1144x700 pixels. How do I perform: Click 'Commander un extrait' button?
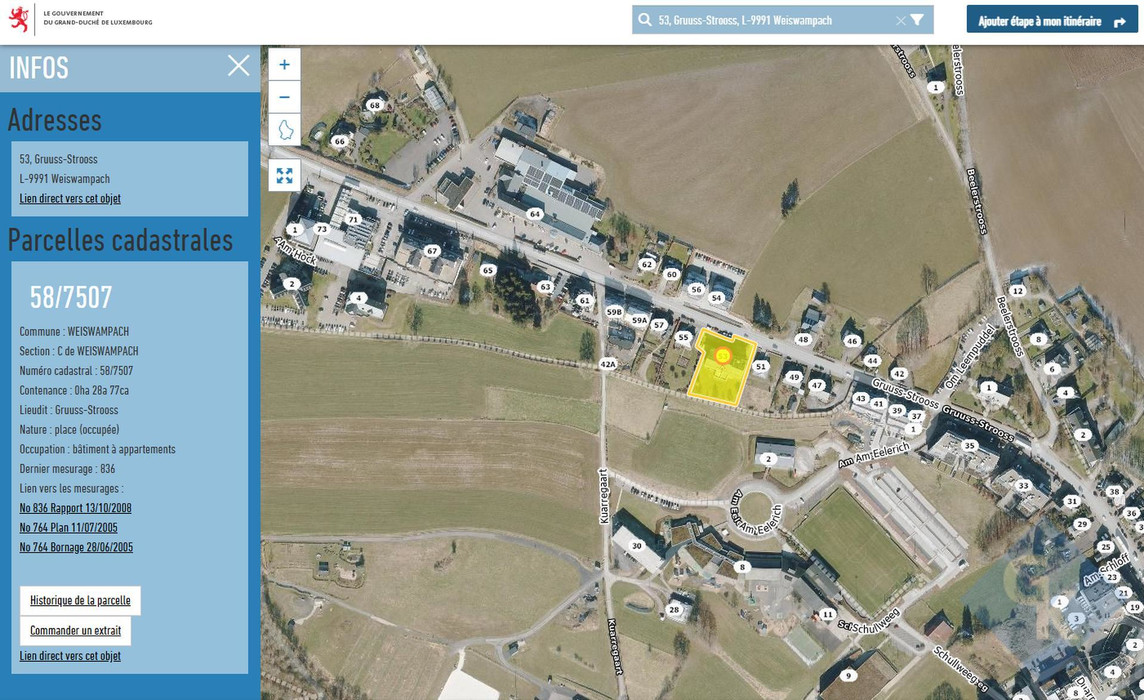(x=75, y=630)
